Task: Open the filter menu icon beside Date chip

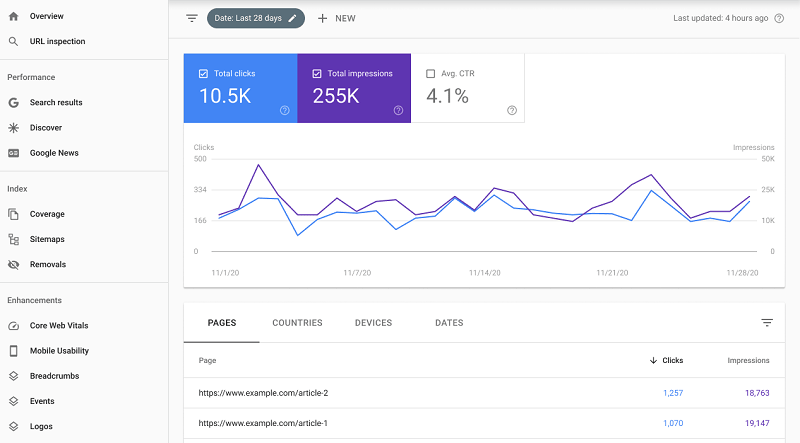Action: coord(192,18)
